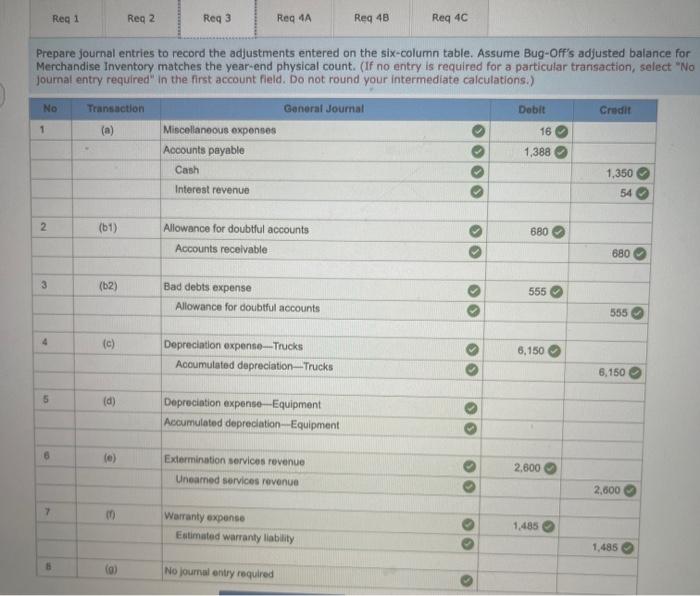Click the Accumulated depreciation—Equipment field
Screen dimensions: 700x596
[321, 425]
